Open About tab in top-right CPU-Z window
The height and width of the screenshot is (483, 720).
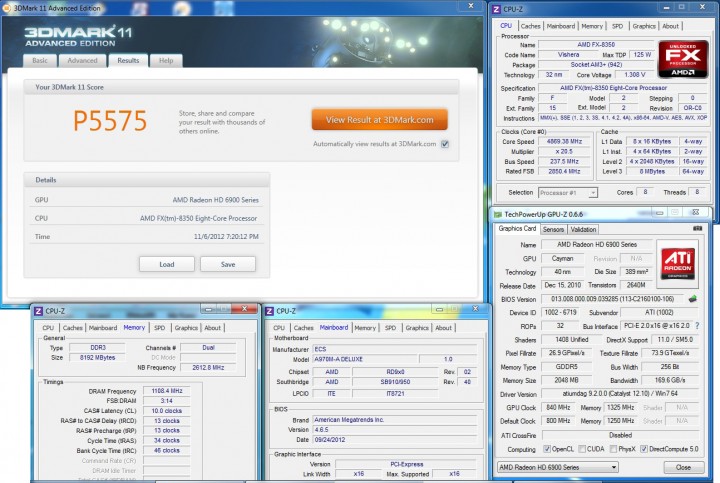[670, 26]
